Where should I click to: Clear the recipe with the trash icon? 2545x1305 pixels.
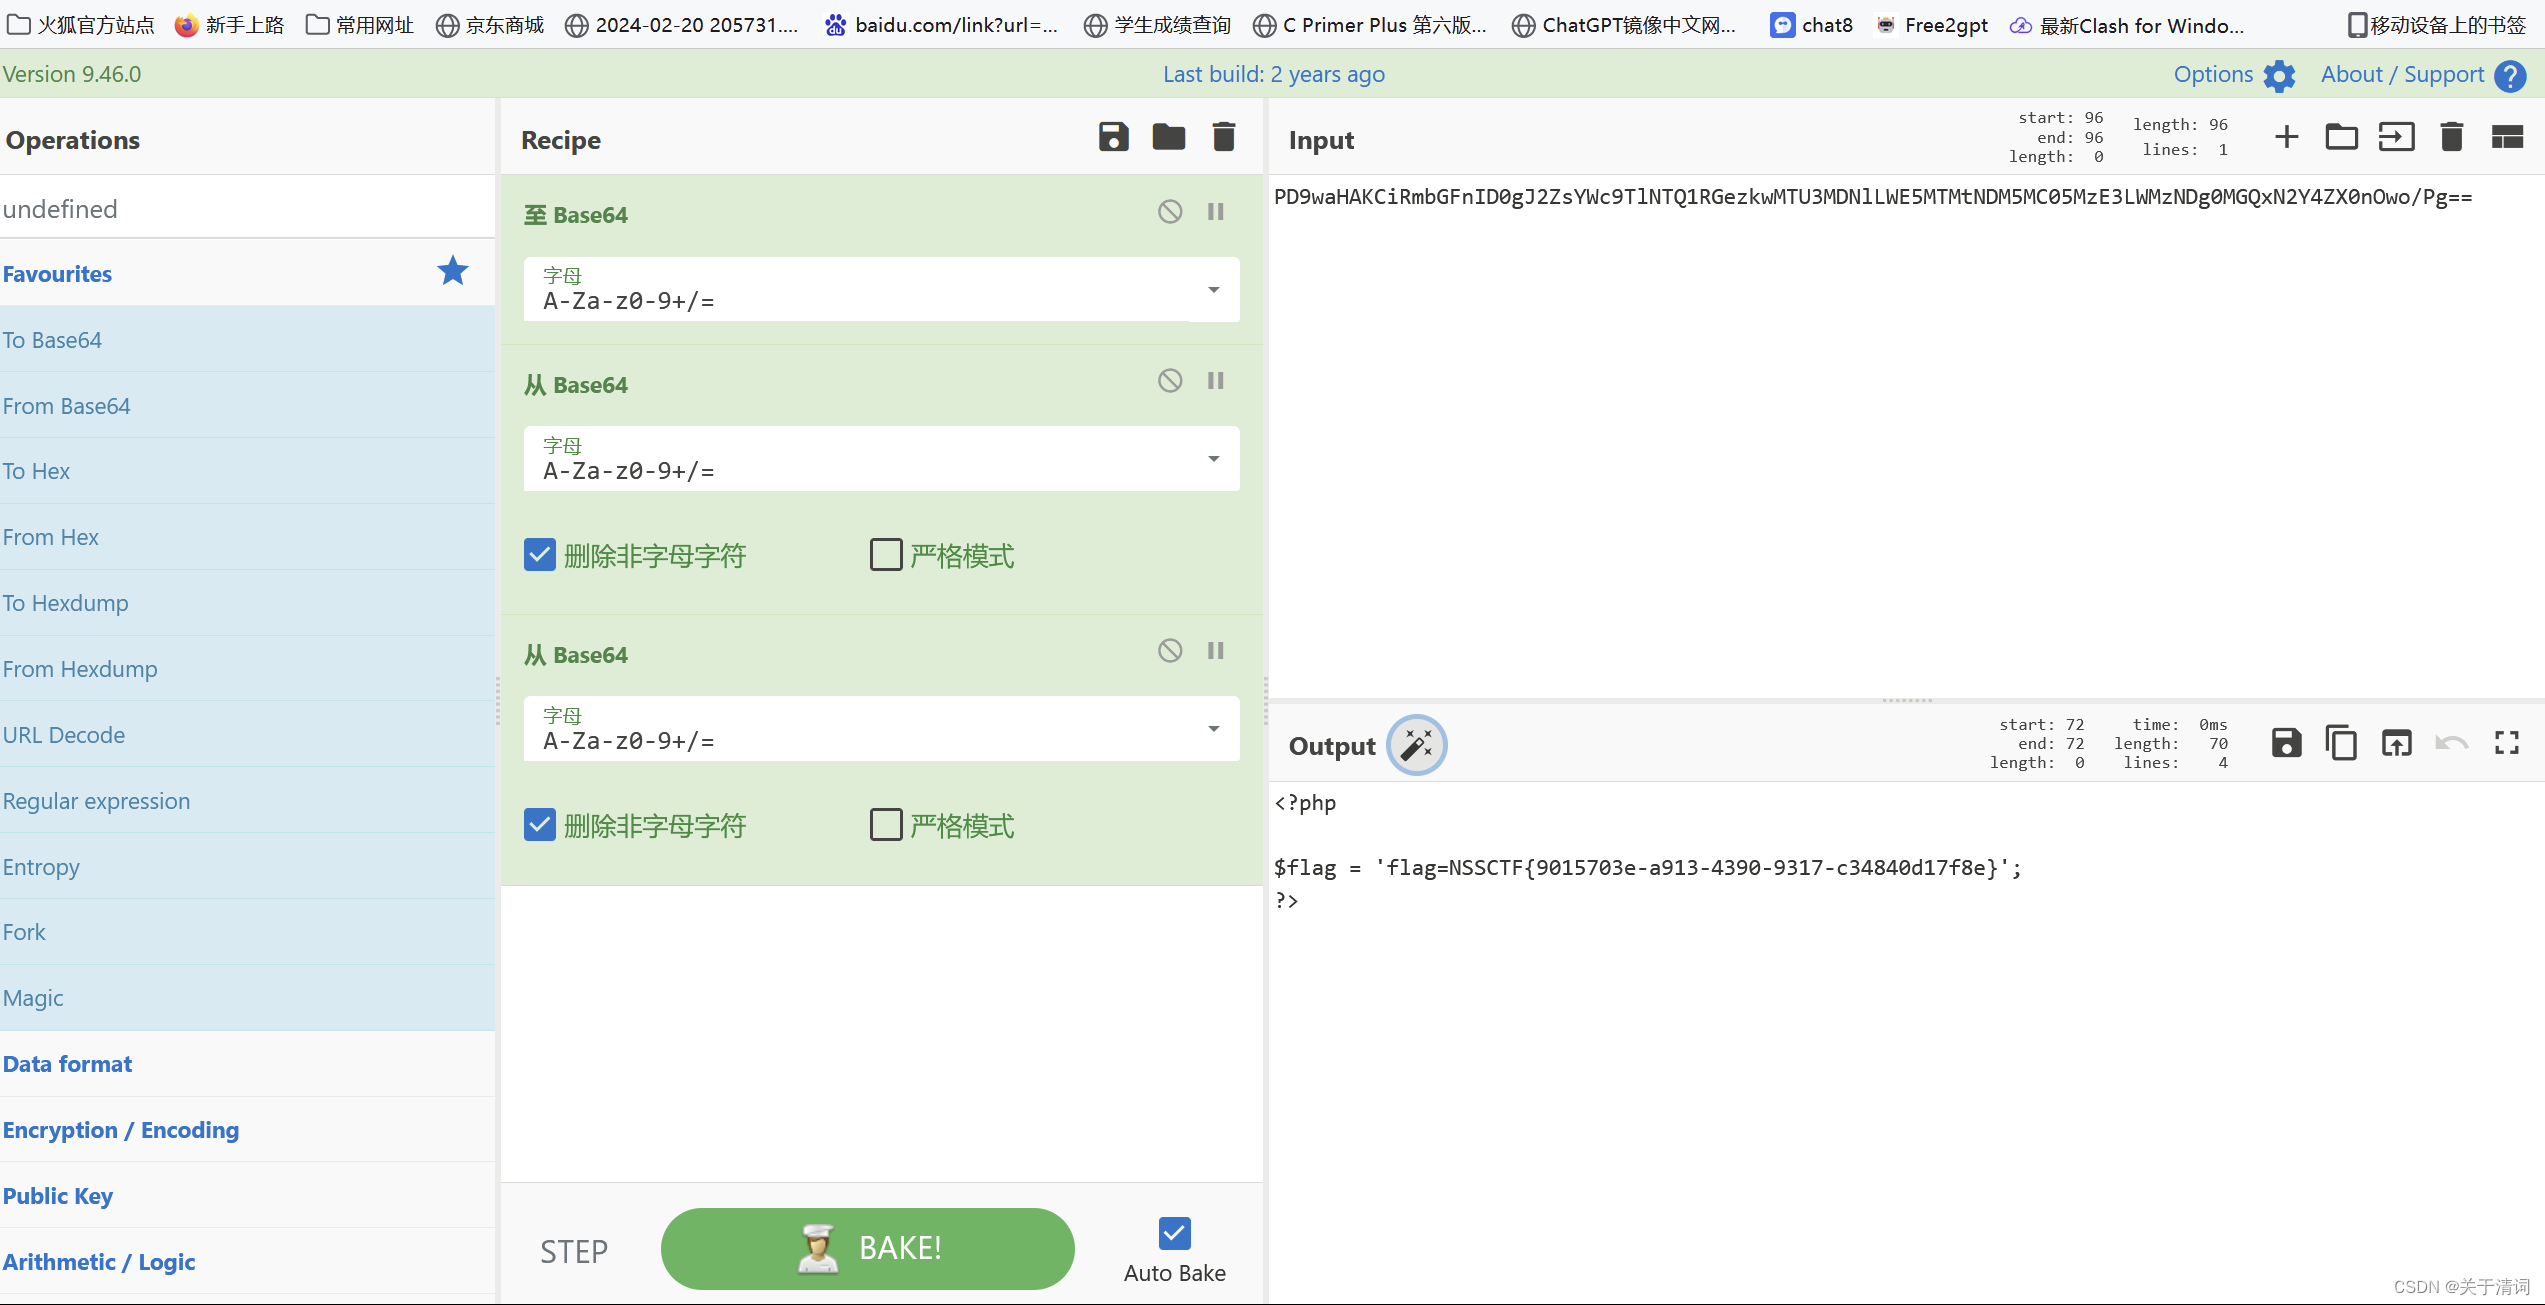pyautogui.click(x=1223, y=137)
